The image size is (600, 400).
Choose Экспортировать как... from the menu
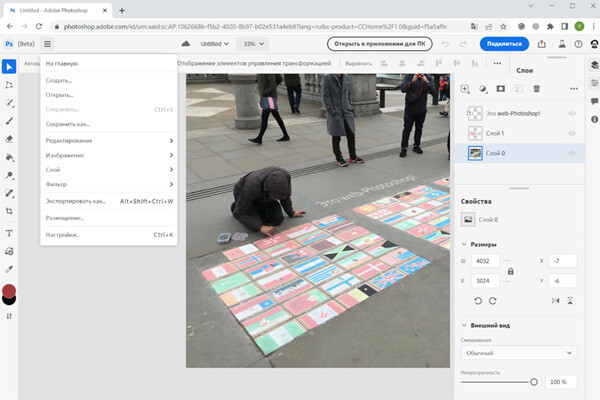click(x=75, y=201)
